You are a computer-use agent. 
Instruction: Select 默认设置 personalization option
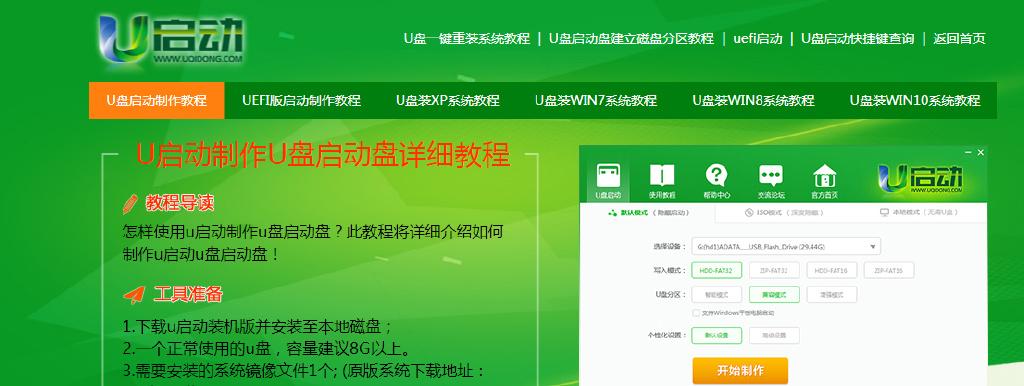point(716,336)
